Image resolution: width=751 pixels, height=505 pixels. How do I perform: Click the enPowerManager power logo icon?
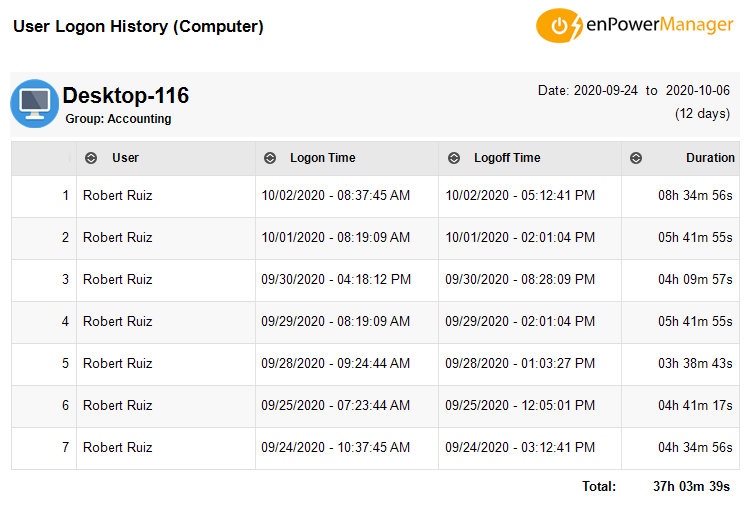559,25
